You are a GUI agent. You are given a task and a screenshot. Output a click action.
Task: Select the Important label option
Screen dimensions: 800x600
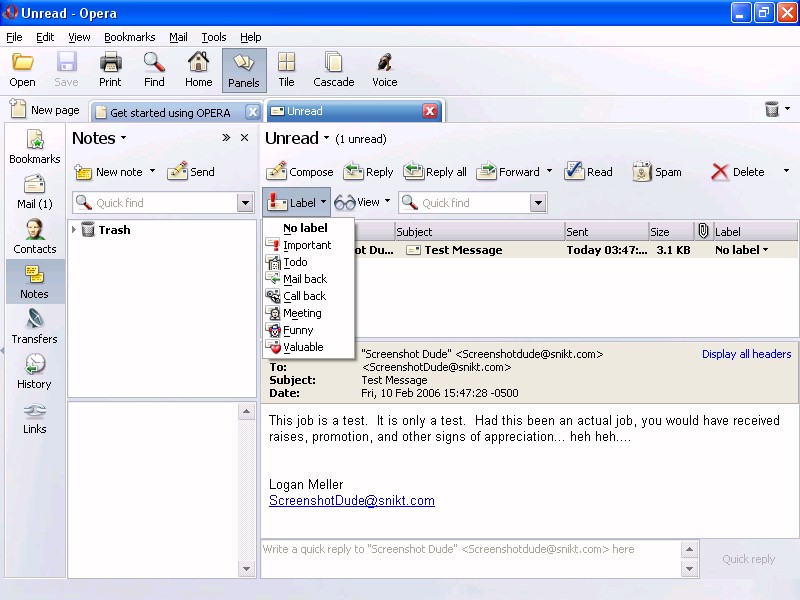(x=307, y=245)
